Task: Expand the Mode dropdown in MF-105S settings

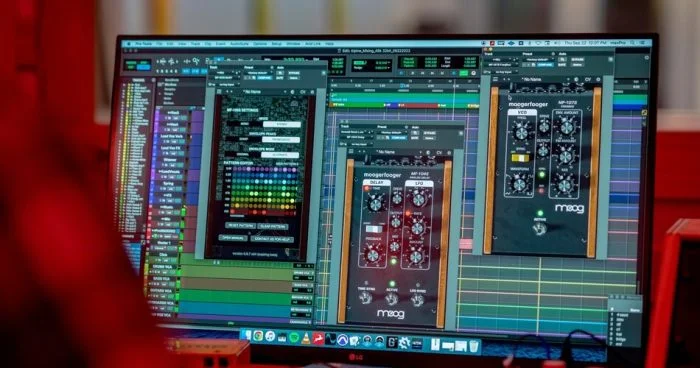Action: (281, 124)
